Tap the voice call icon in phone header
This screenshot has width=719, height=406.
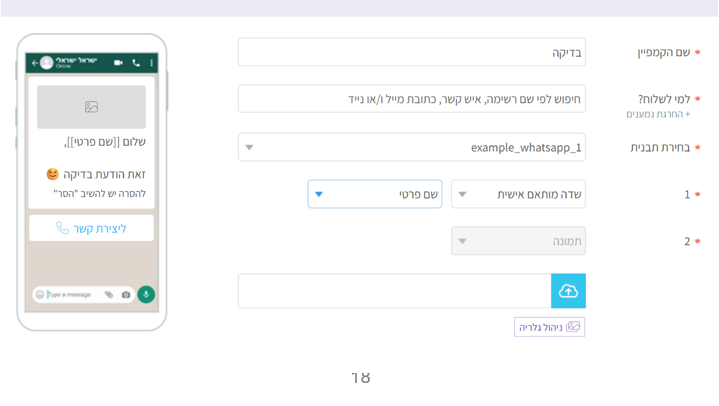pyautogui.click(x=136, y=63)
